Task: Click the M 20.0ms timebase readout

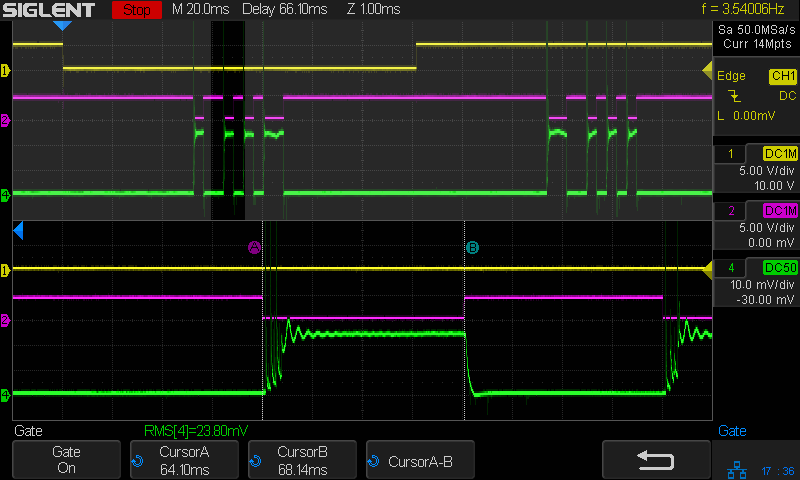Action: point(200,10)
